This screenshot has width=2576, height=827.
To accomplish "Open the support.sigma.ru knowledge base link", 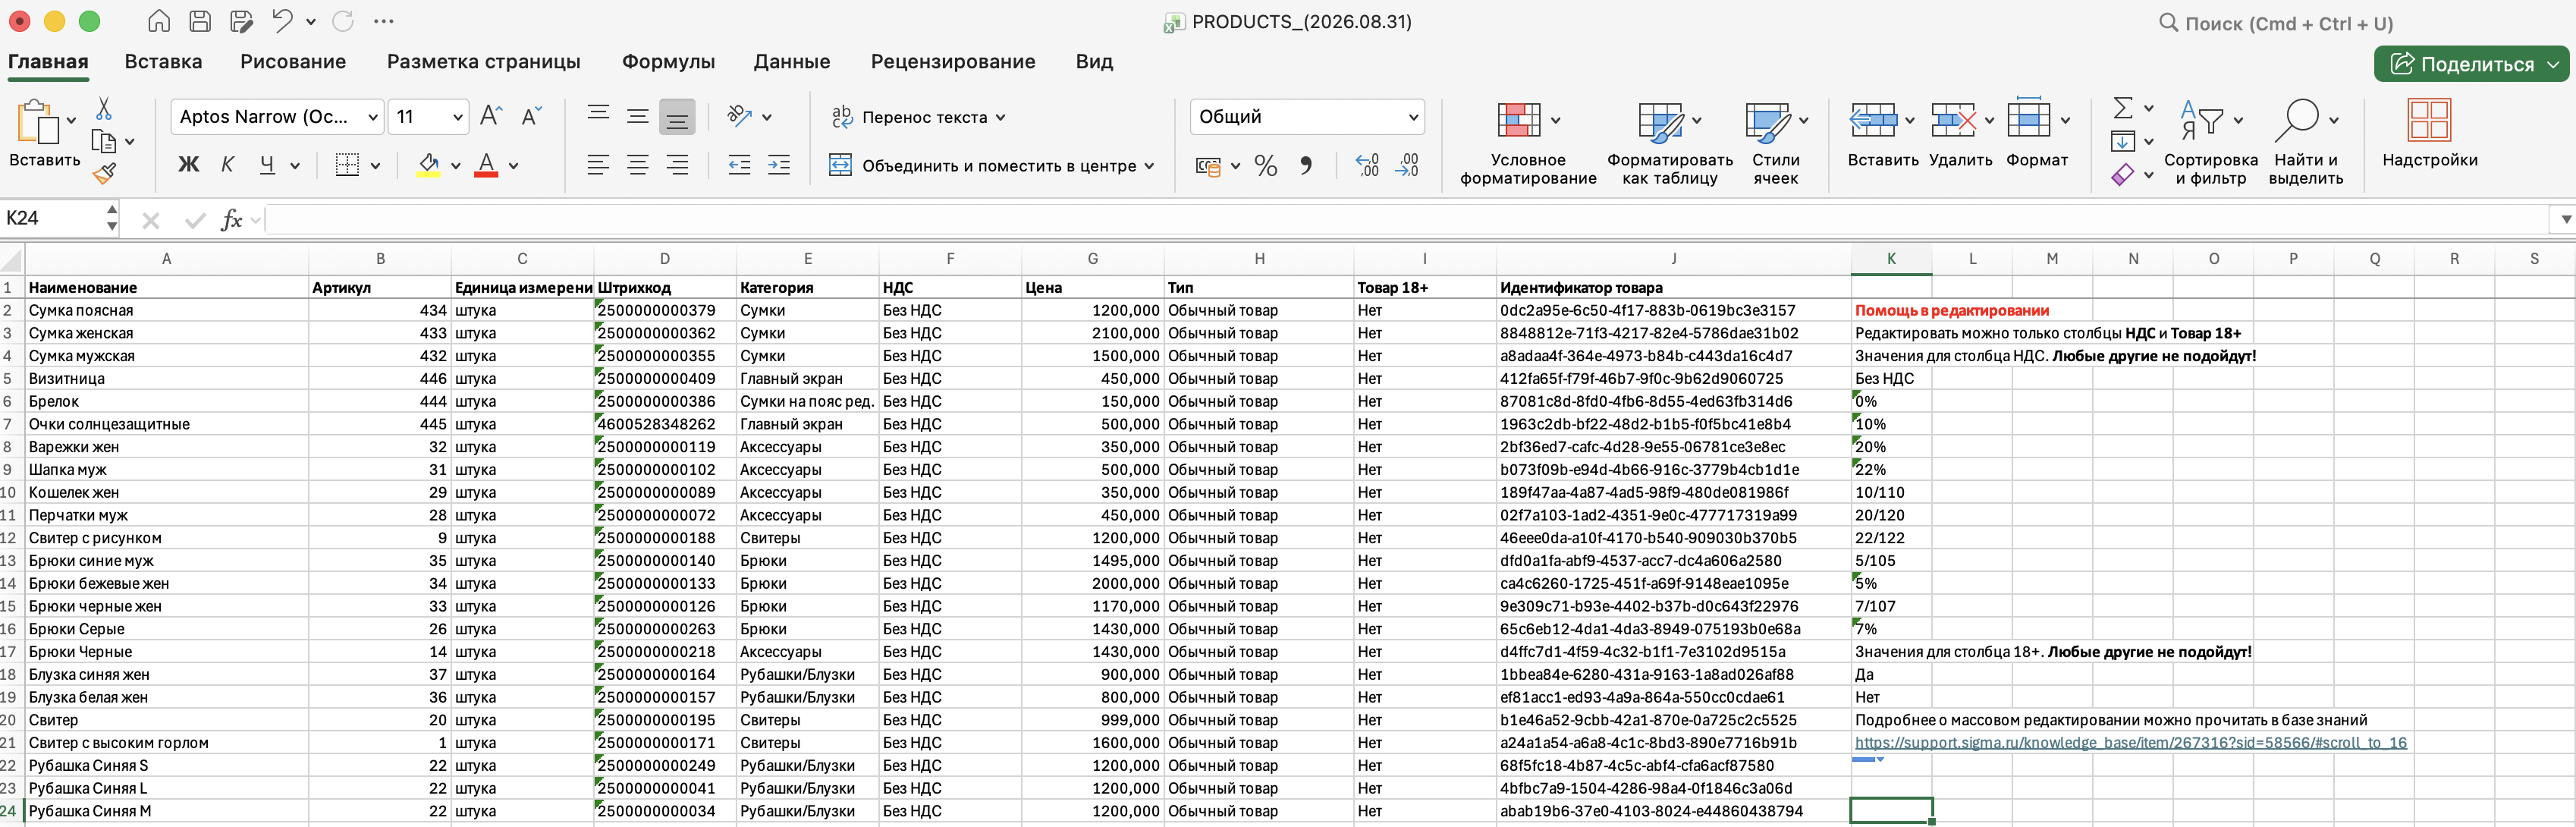I will [2130, 743].
